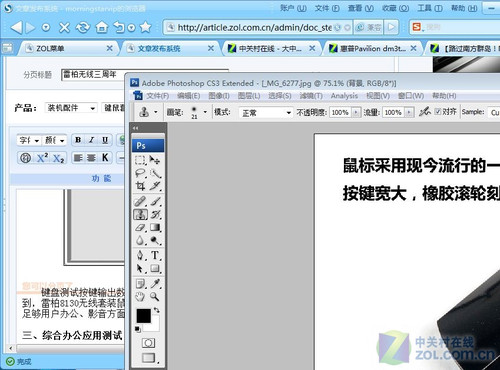The image size is (500, 370).
Task: Toggle Quick Mask mode in Photoshop
Action: [x=148, y=343]
